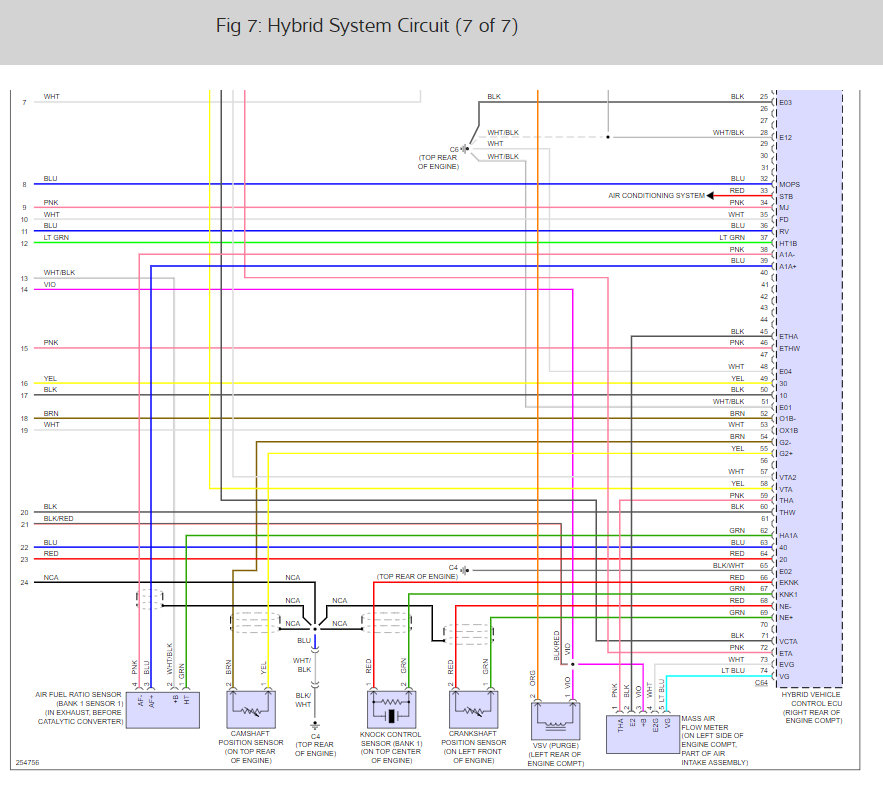The height and width of the screenshot is (793, 883).
Task: Click the A1A+ terminal label
Action: [787, 266]
